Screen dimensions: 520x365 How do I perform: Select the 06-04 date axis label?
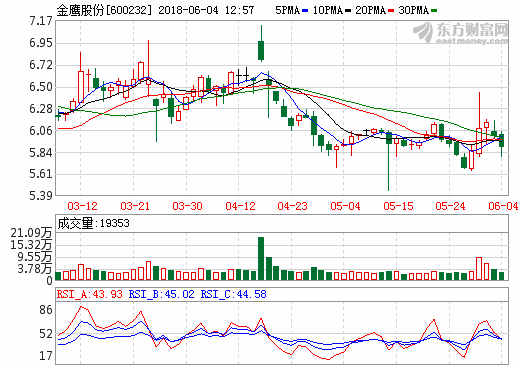click(503, 206)
